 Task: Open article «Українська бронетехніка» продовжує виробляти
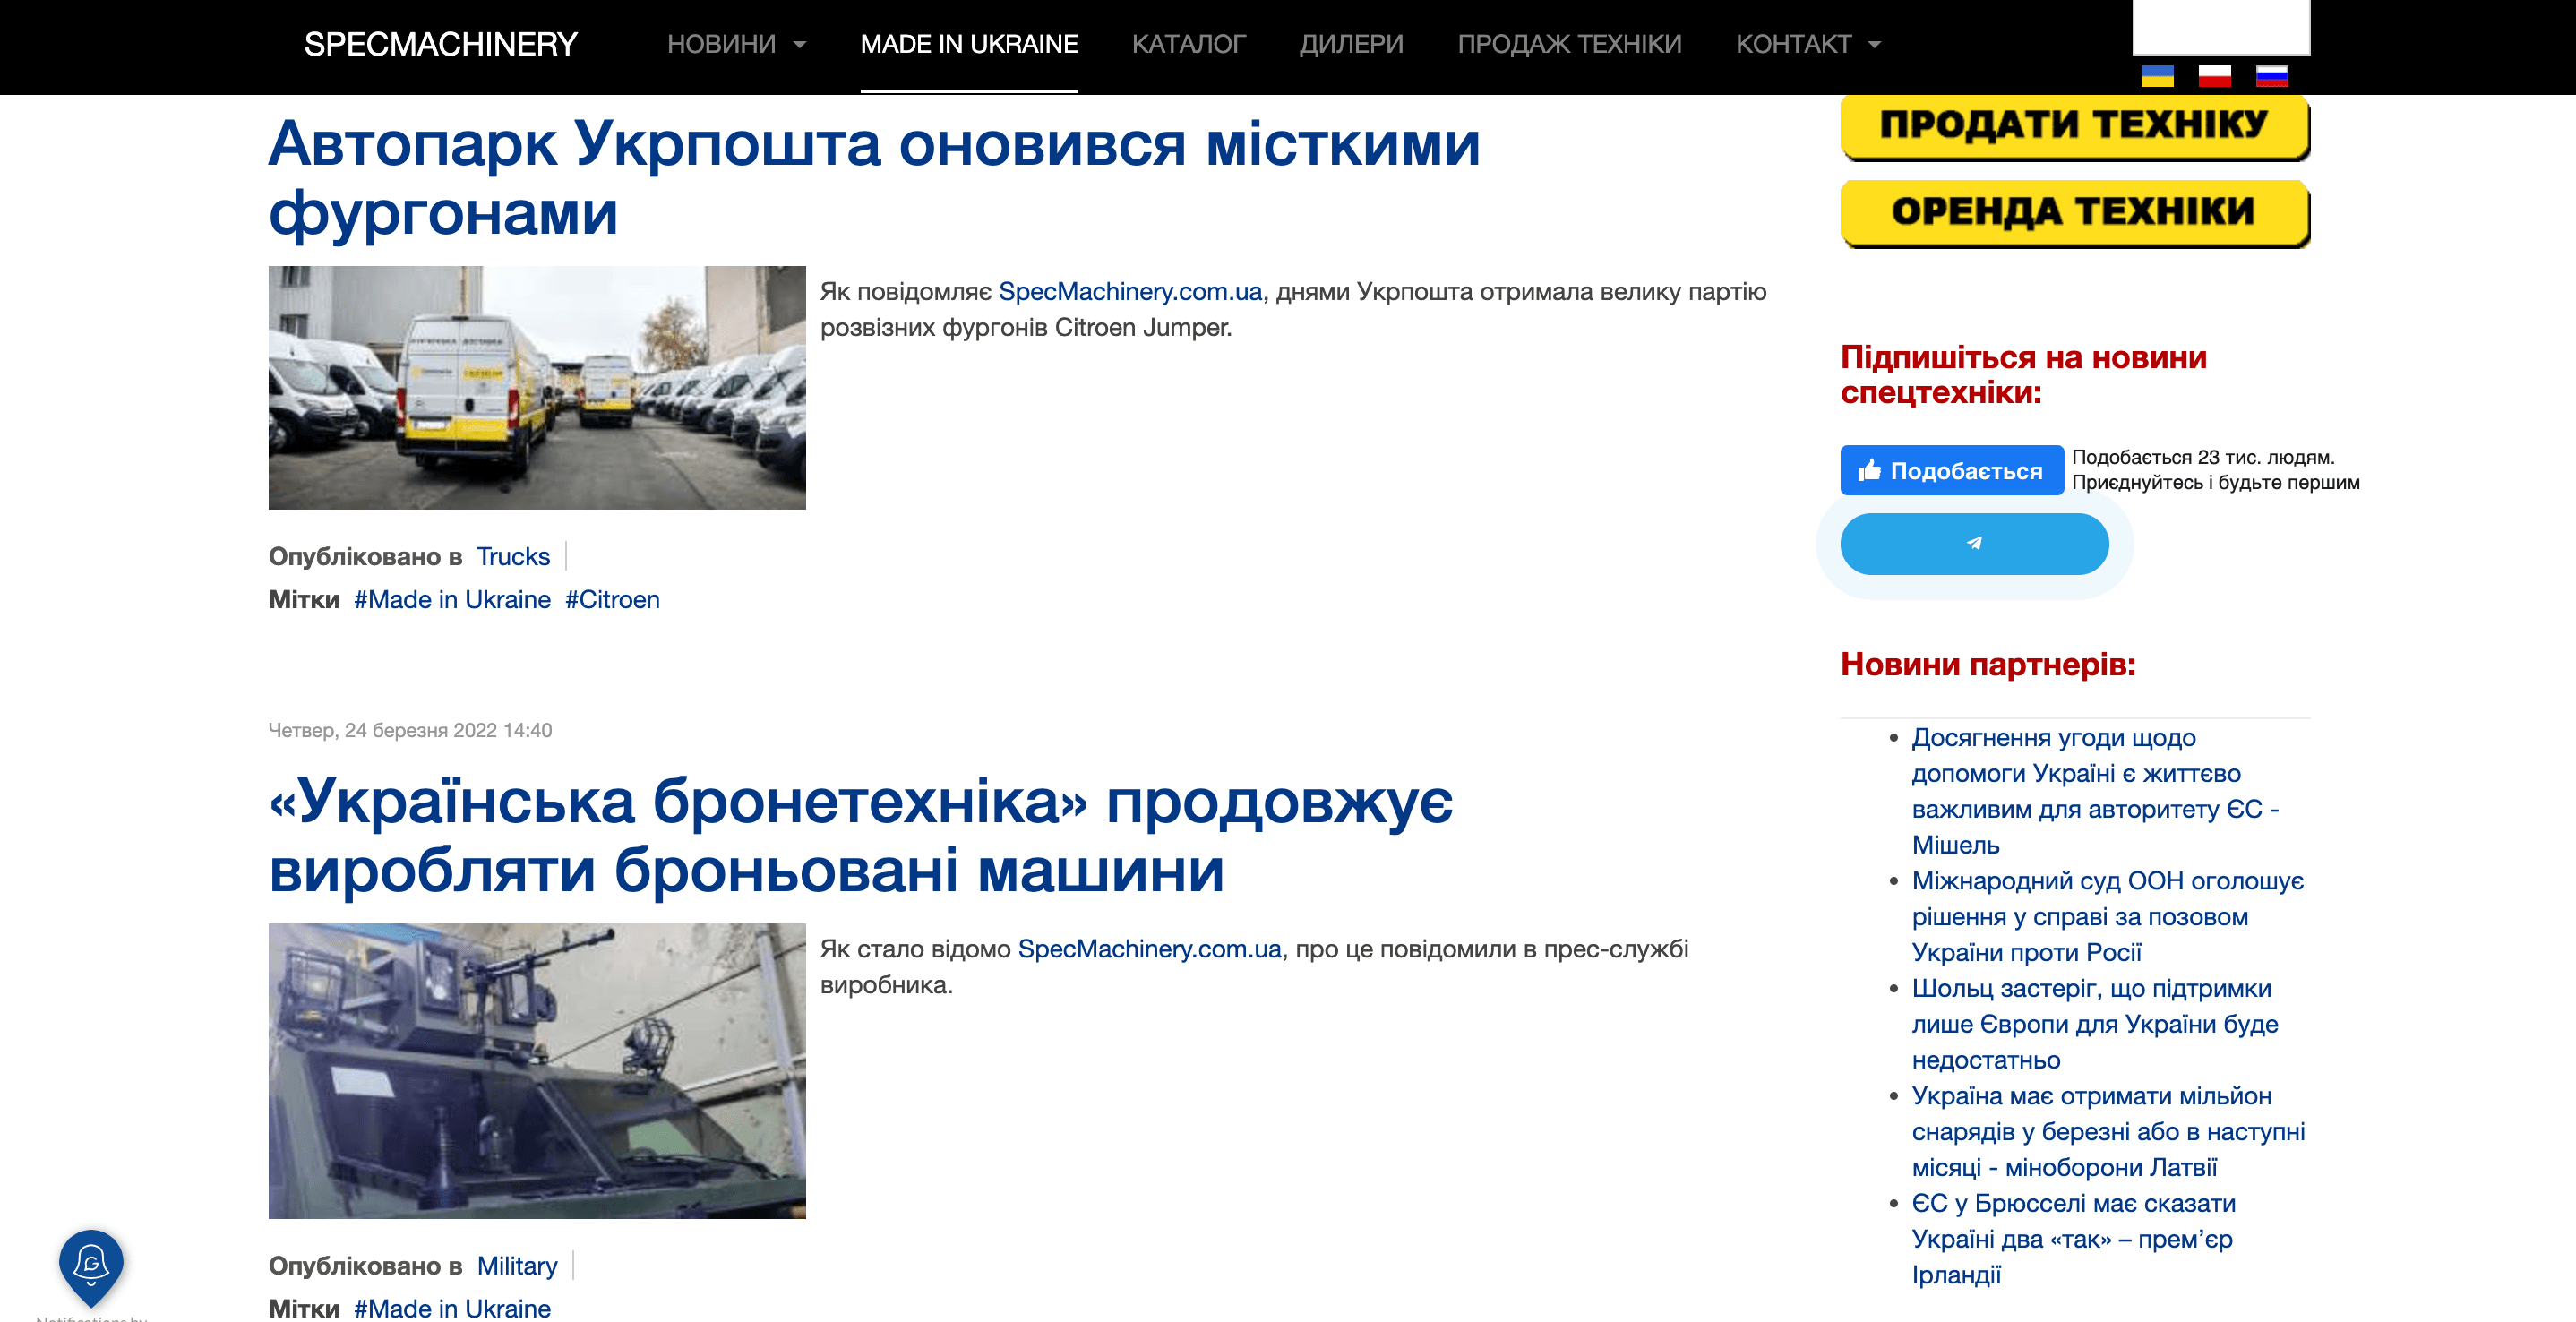point(861,835)
